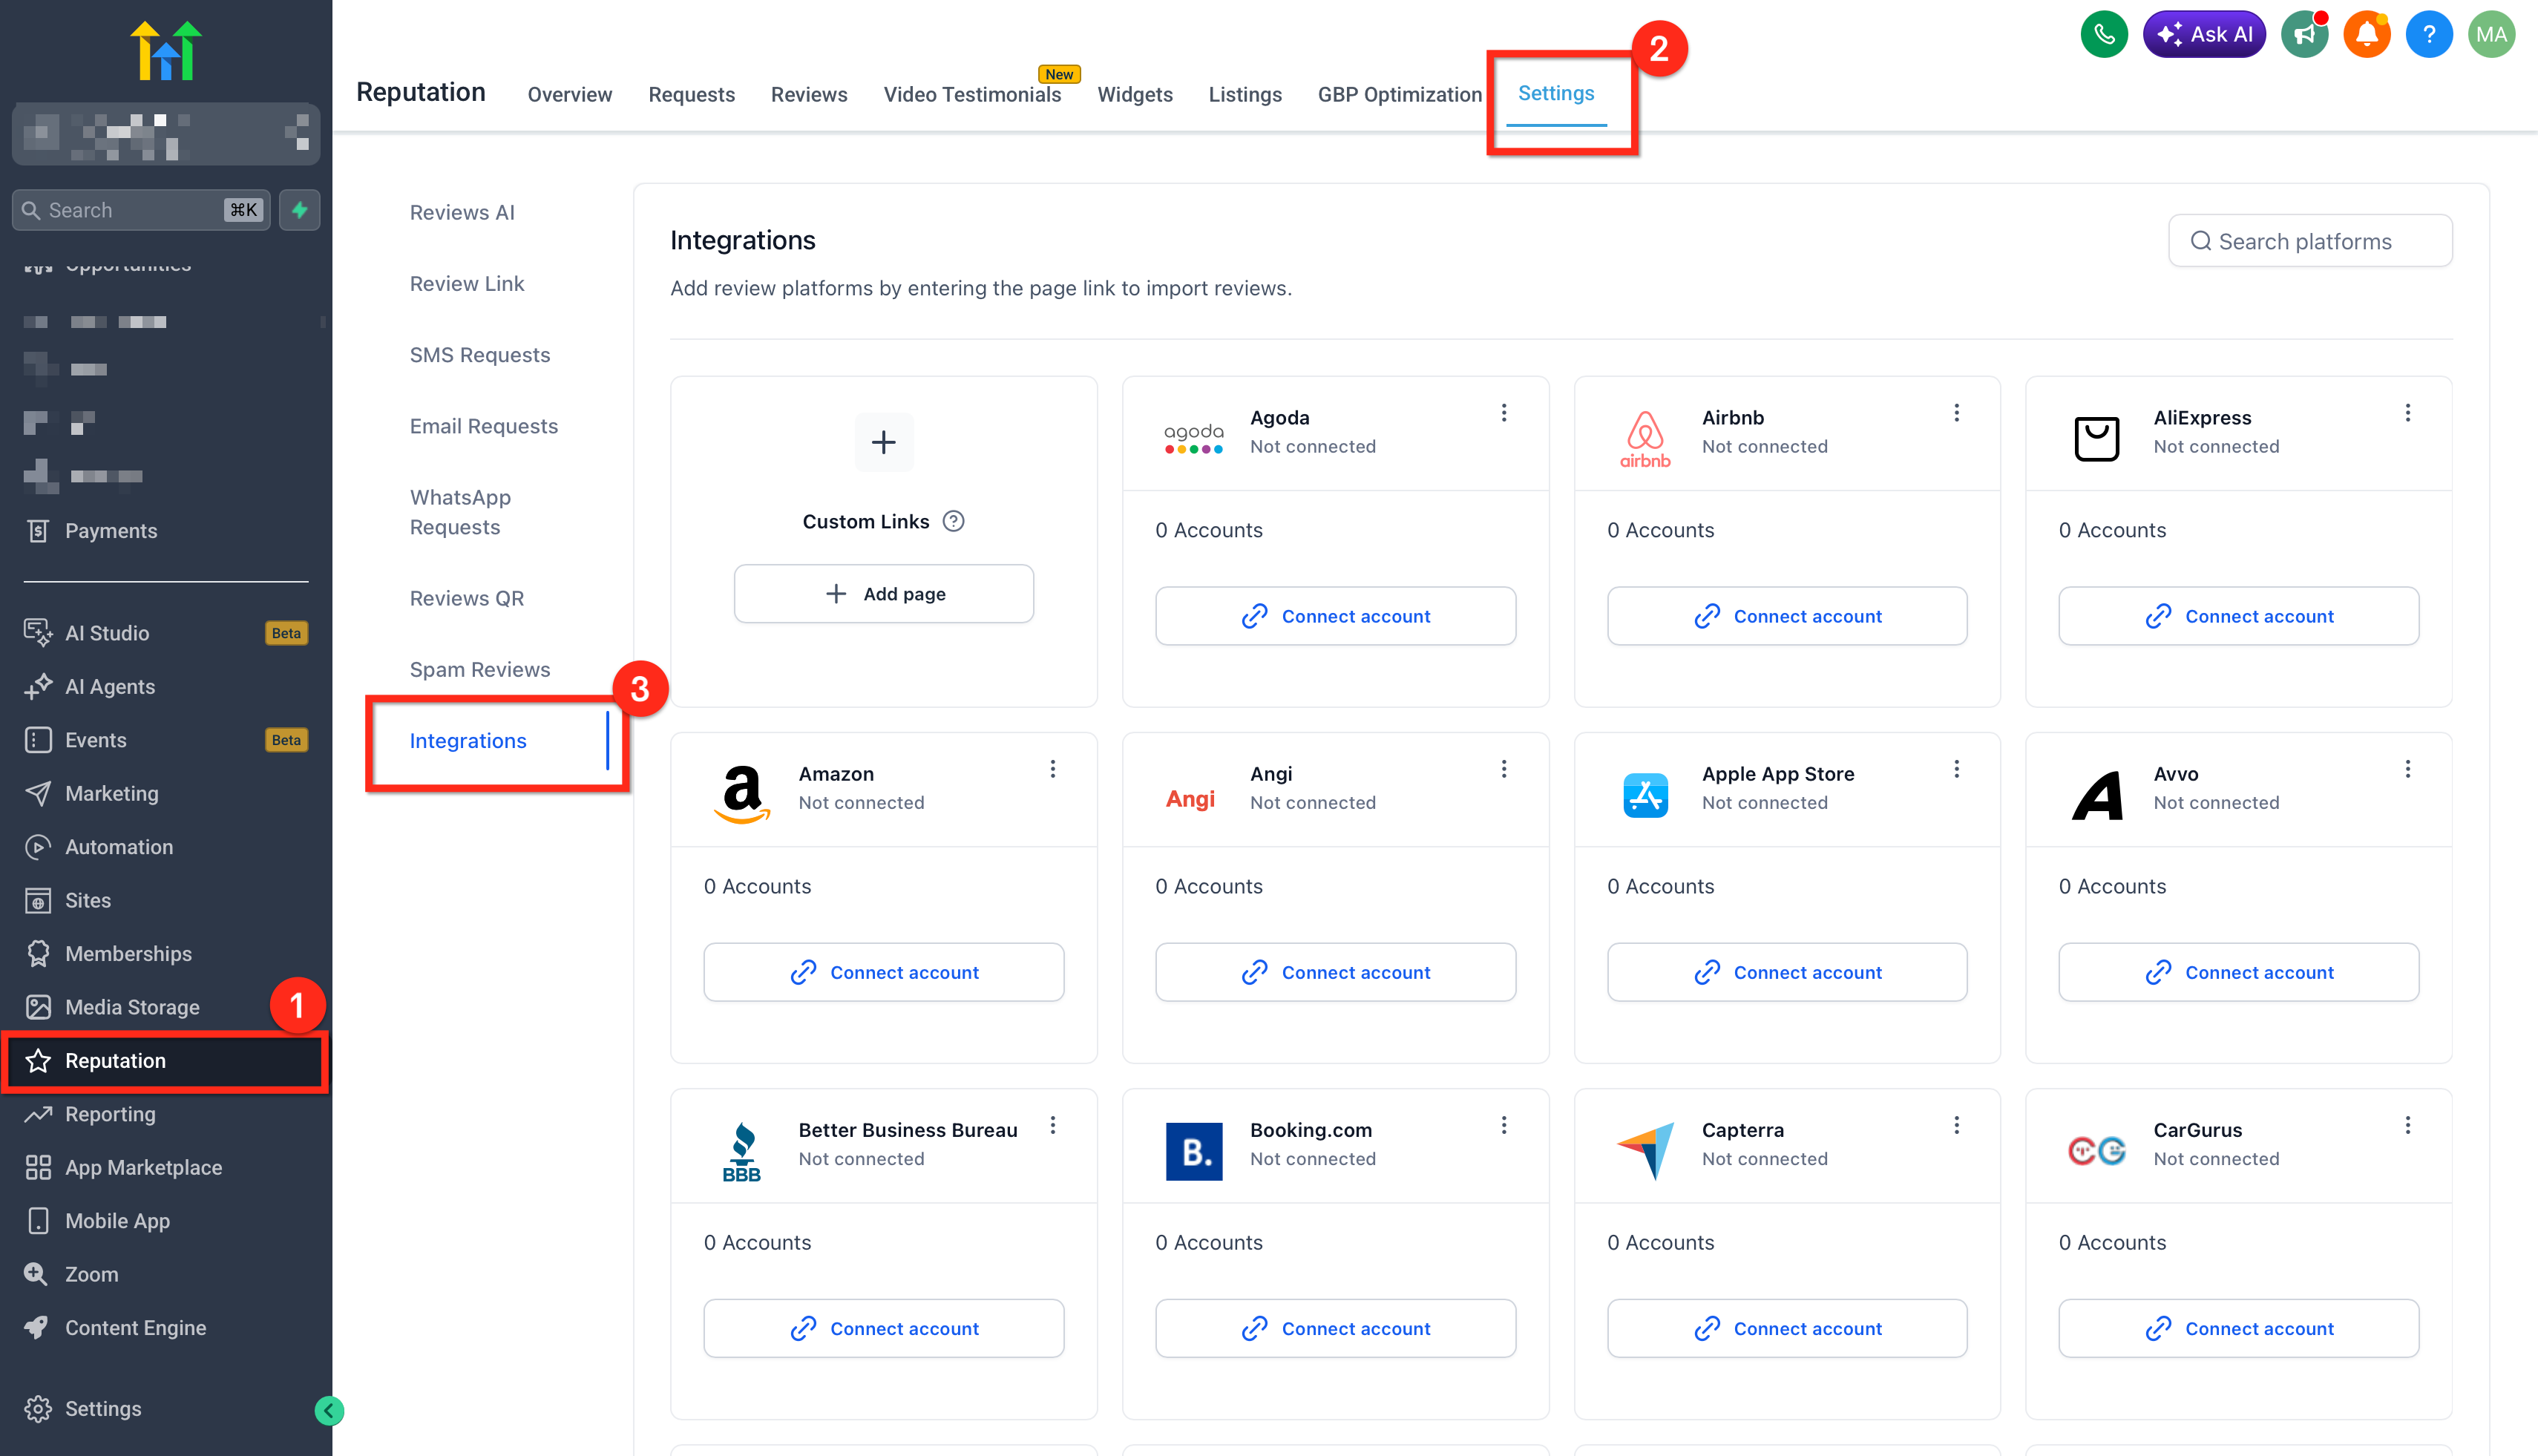Connect an Airbnb account
The height and width of the screenshot is (1456, 2538).
pos(1787,616)
